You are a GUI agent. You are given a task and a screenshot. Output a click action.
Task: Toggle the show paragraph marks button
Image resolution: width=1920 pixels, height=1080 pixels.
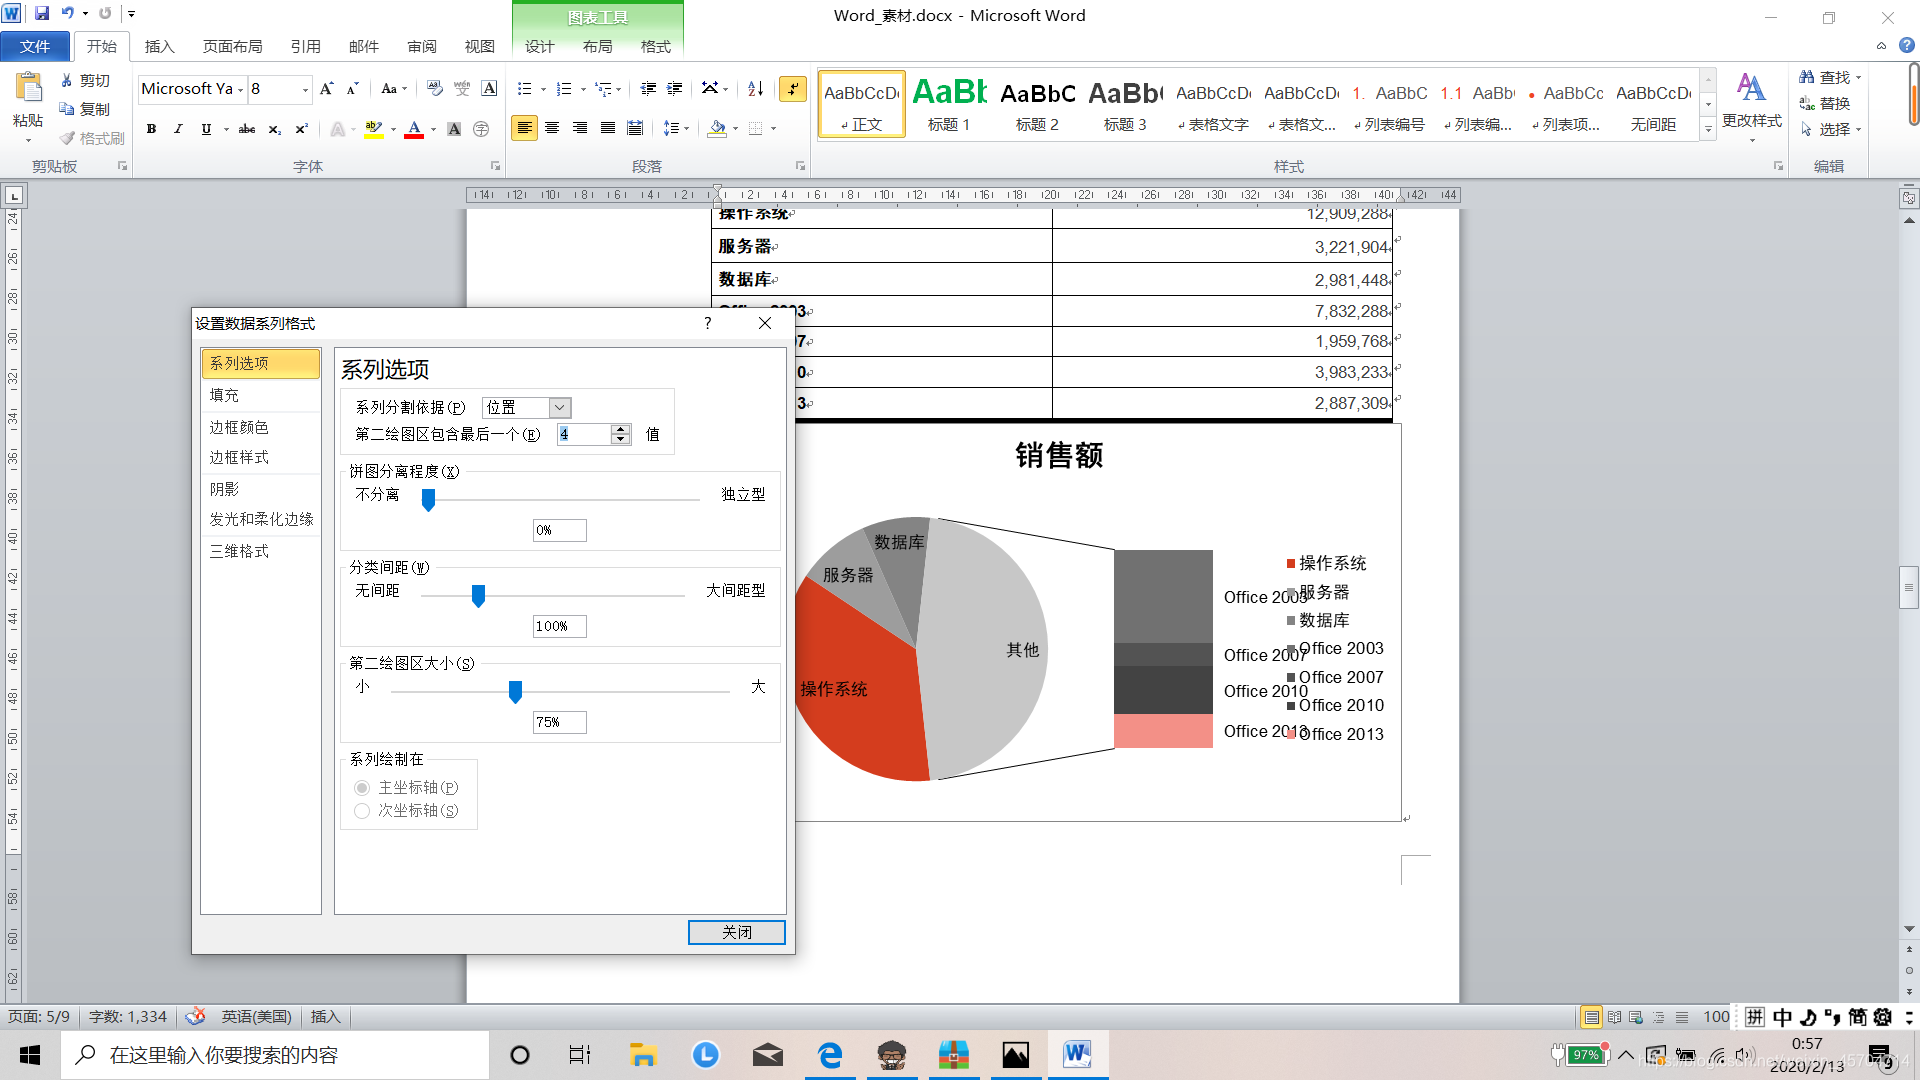coord(793,89)
